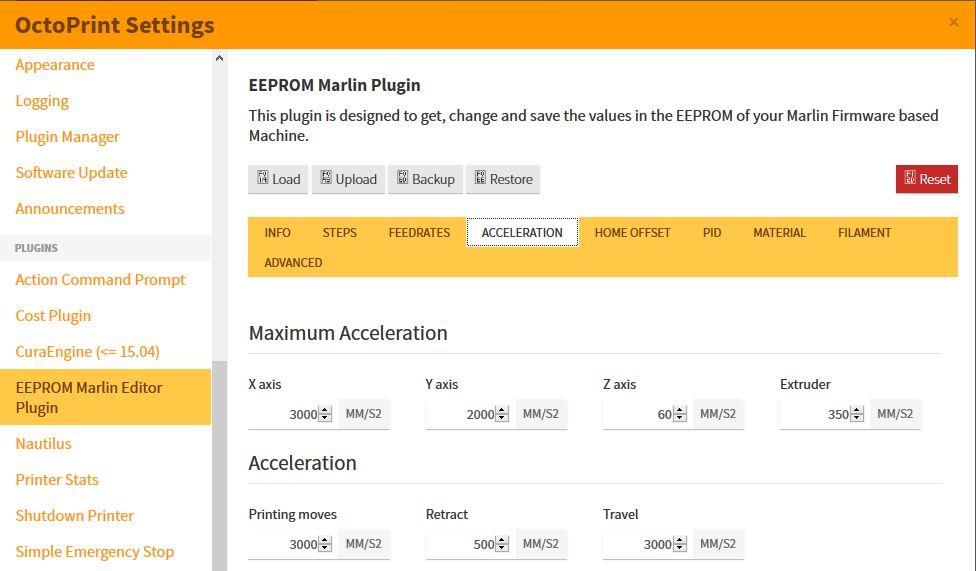Screen dimensions: 976x571
Task: Decrease Y axis maximum acceleration stepper
Action: (502, 418)
